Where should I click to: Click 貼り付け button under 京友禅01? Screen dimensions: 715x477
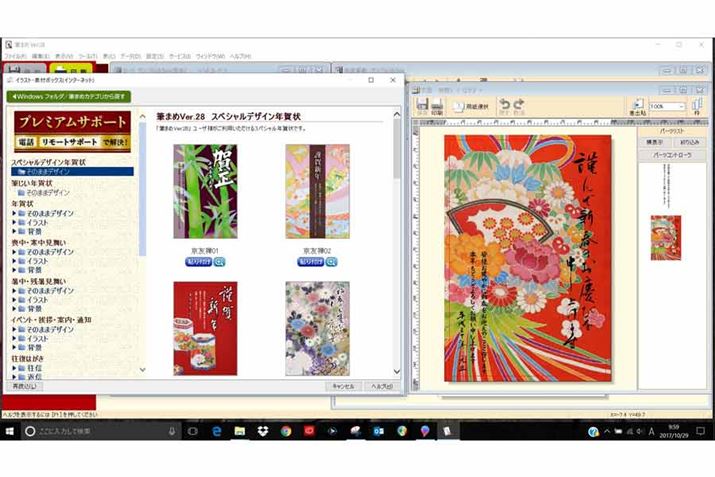[x=199, y=262]
